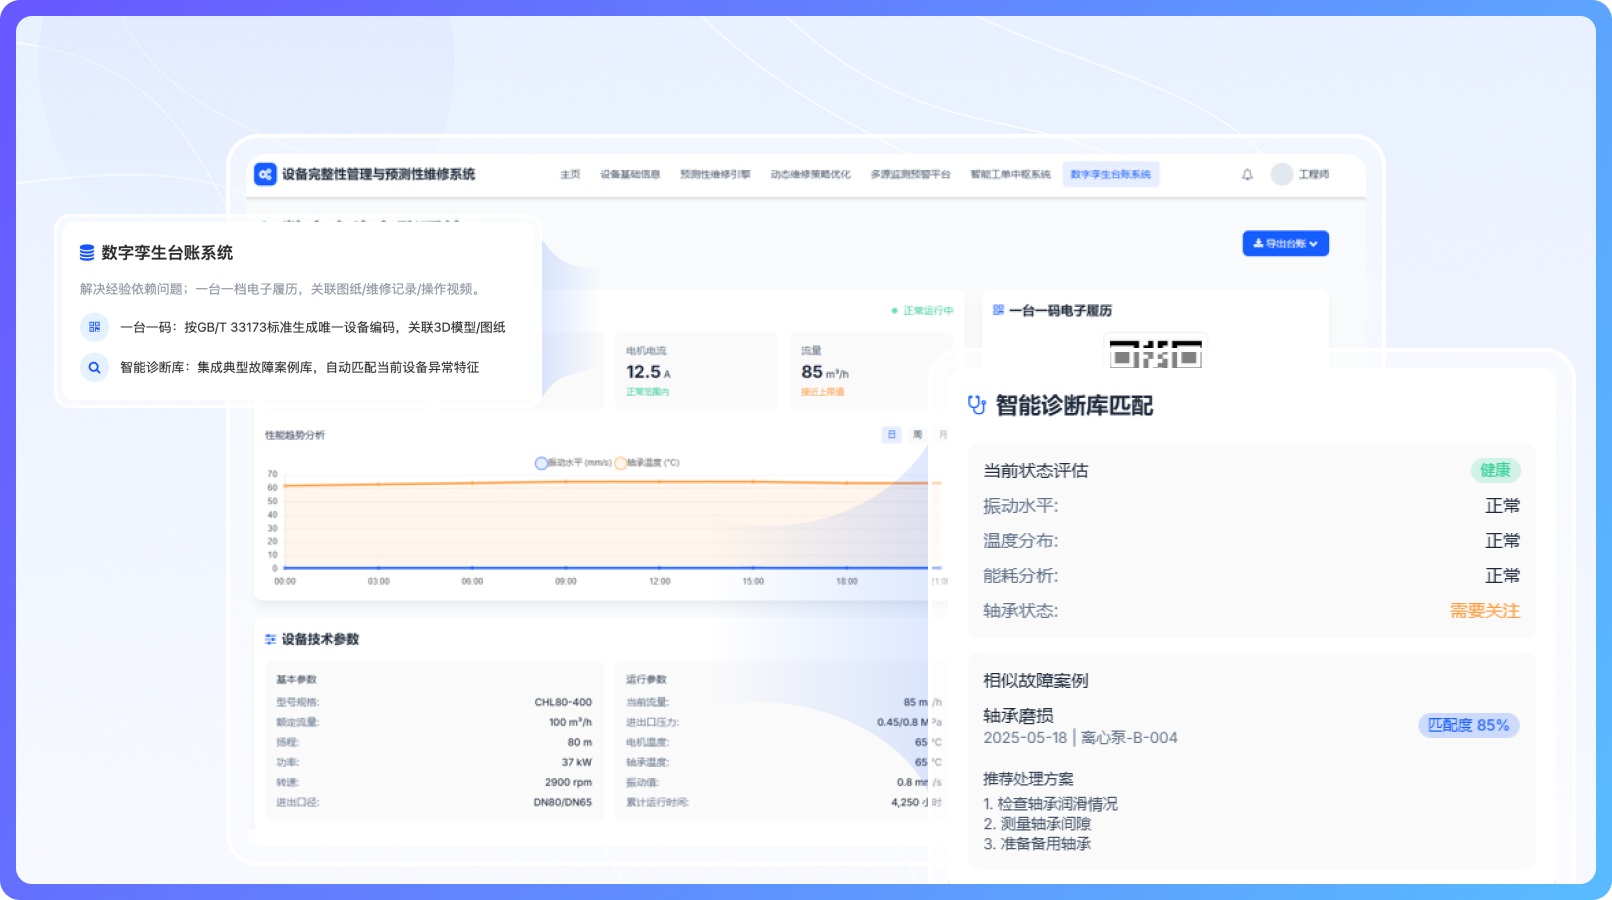This screenshot has width=1612, height=900.
Task: Click the 温度分布: row label
Action: 1020,540
